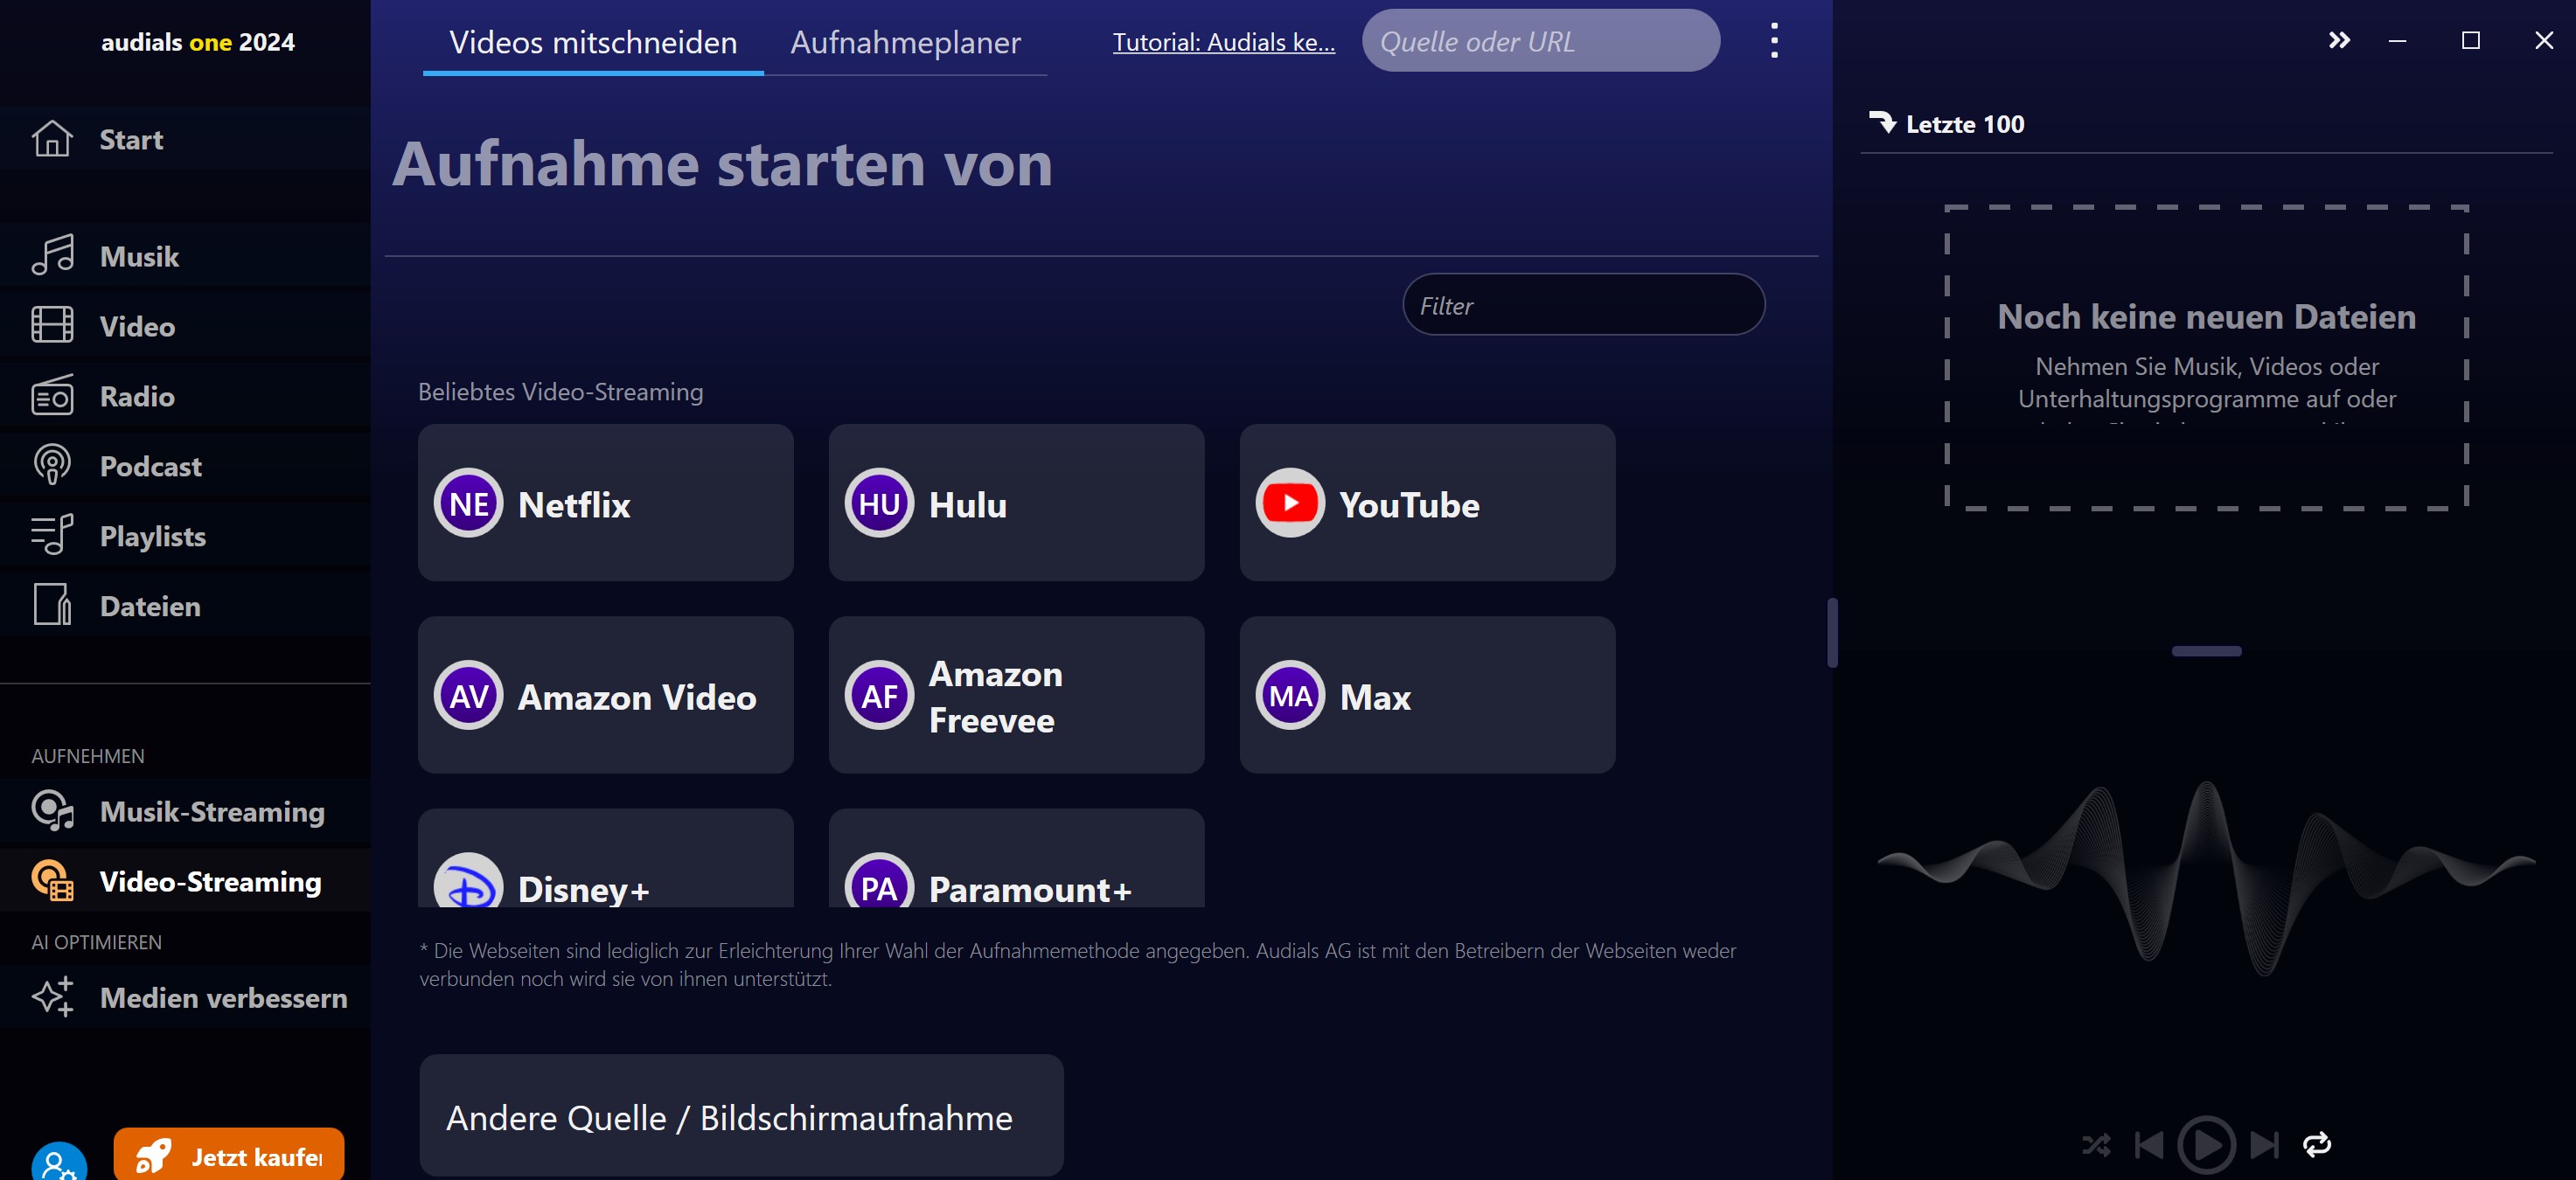Switch to Aufnahmeplaner tab
The image size is (2576, 1180).
tap(905, 42)
